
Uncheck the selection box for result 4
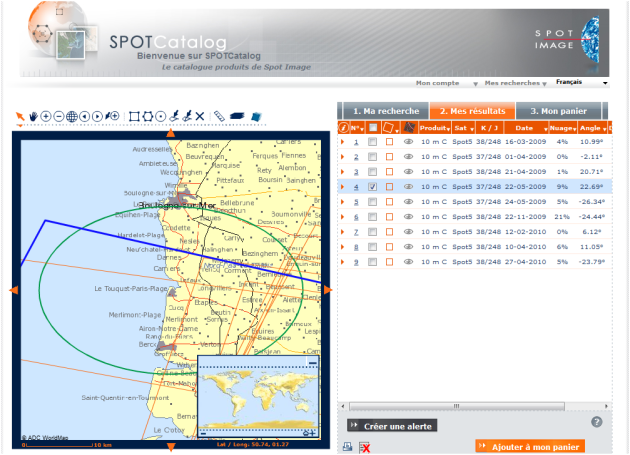[x=372, y=187]
